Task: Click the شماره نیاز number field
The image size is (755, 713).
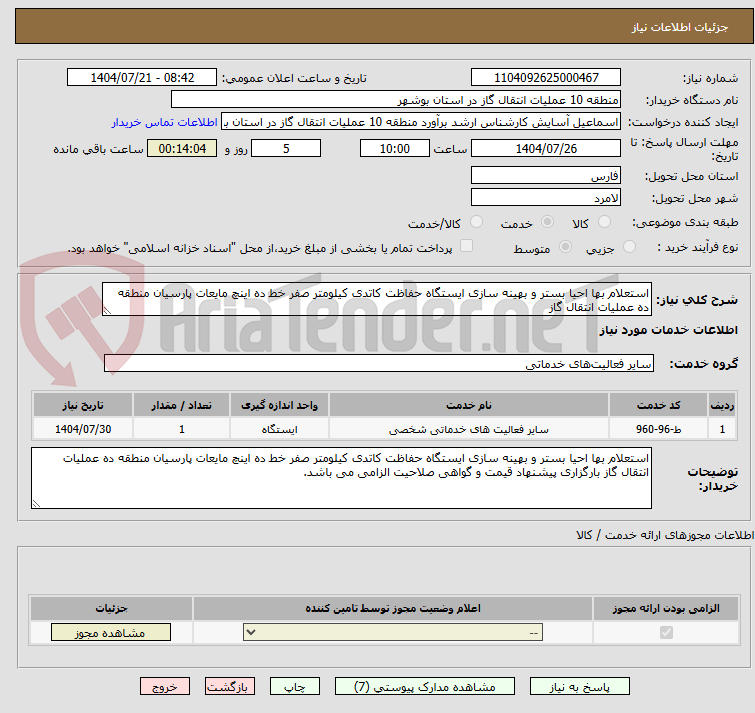Action: click(x=546, y=78)
